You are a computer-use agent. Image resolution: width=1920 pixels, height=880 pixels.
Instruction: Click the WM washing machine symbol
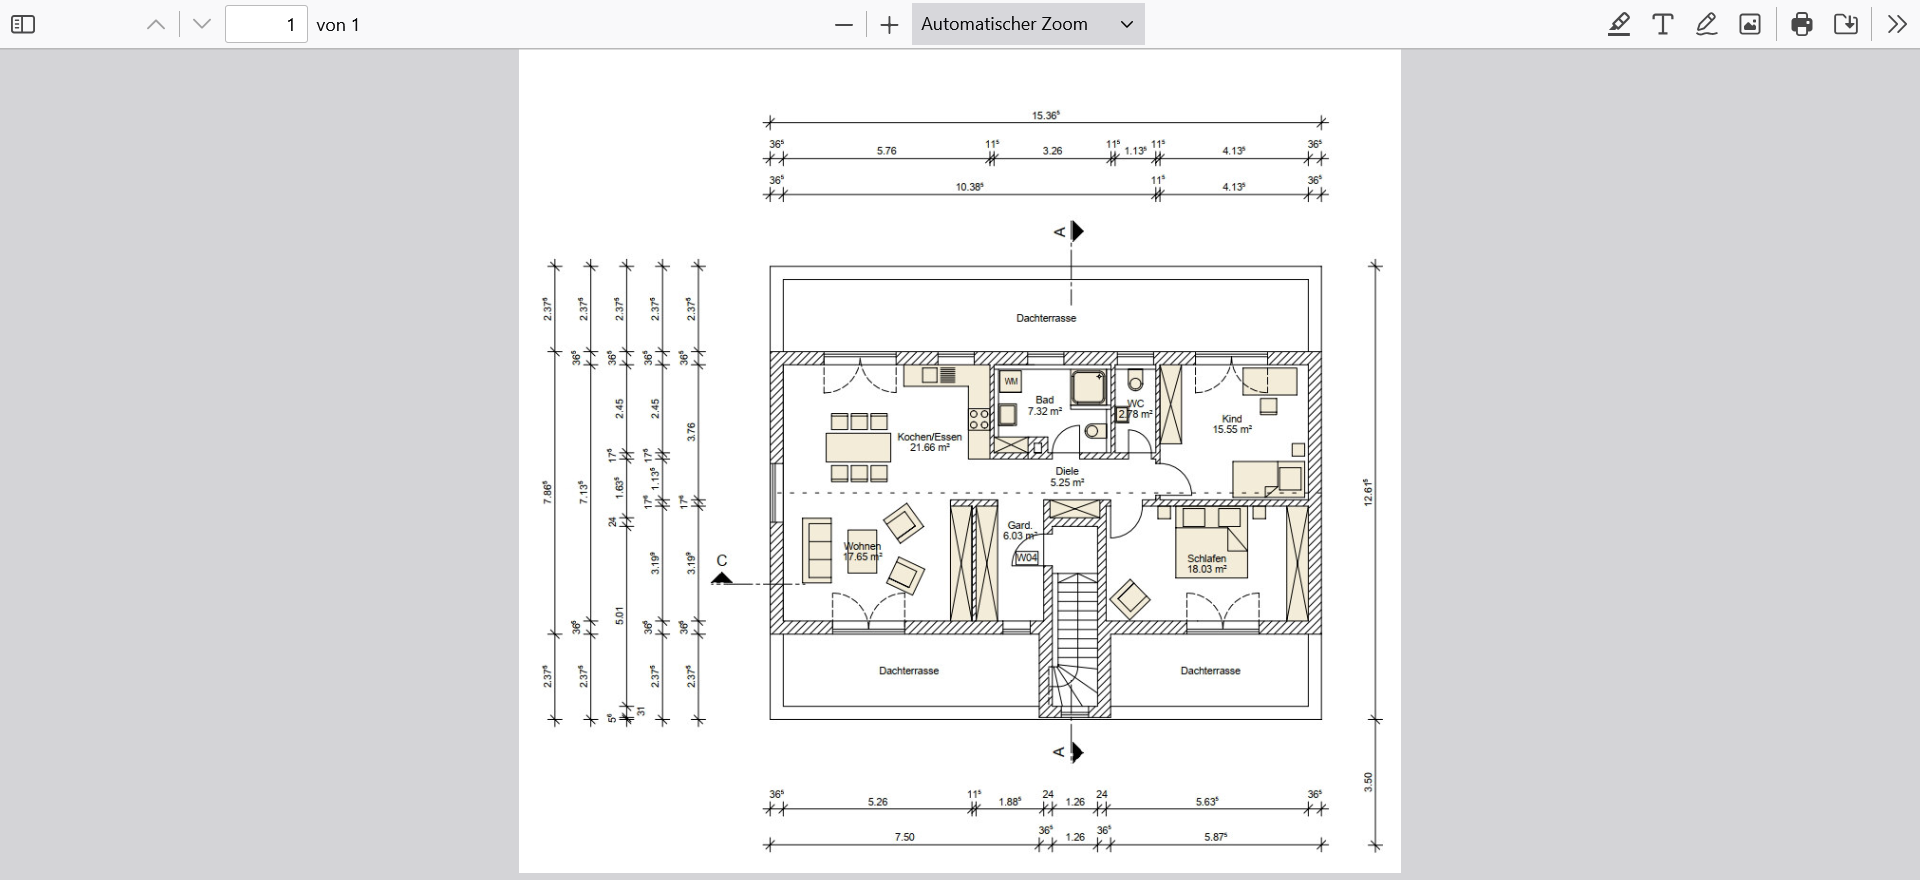[1011, 381]
